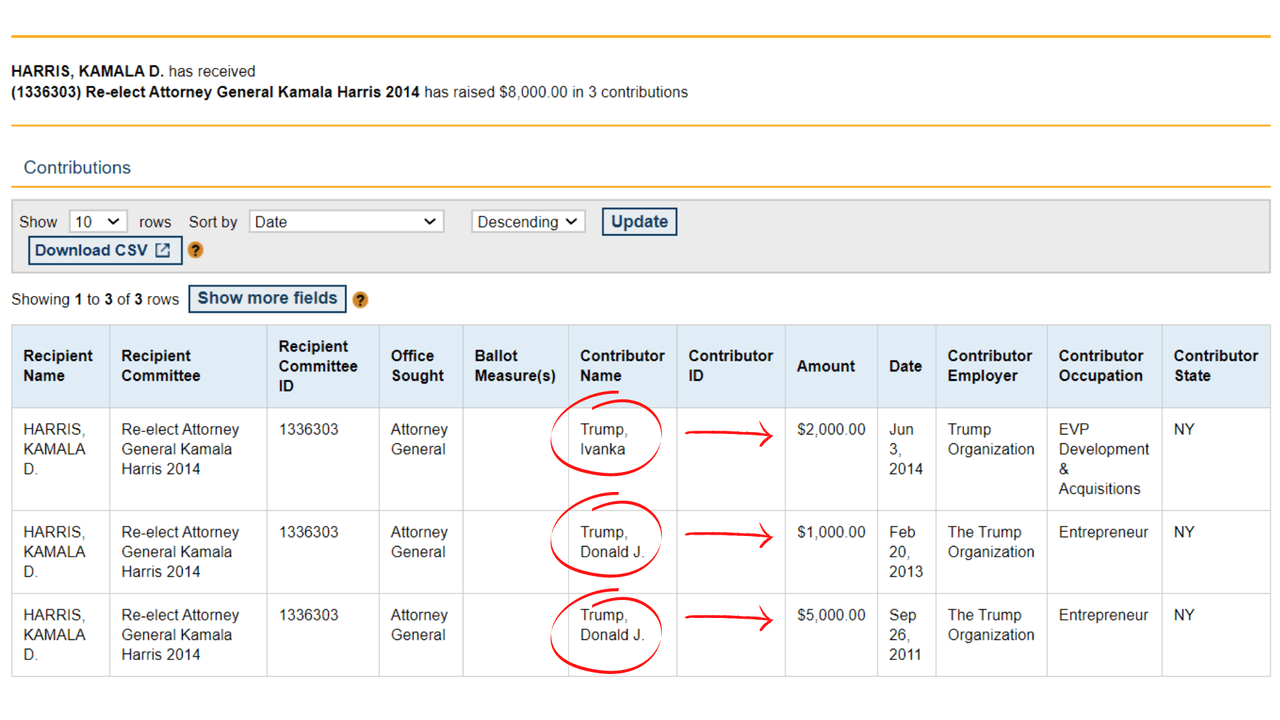This screenshot has width=1280, height=720.
Task: Click the Download CSV button
Action: [104, 250]
